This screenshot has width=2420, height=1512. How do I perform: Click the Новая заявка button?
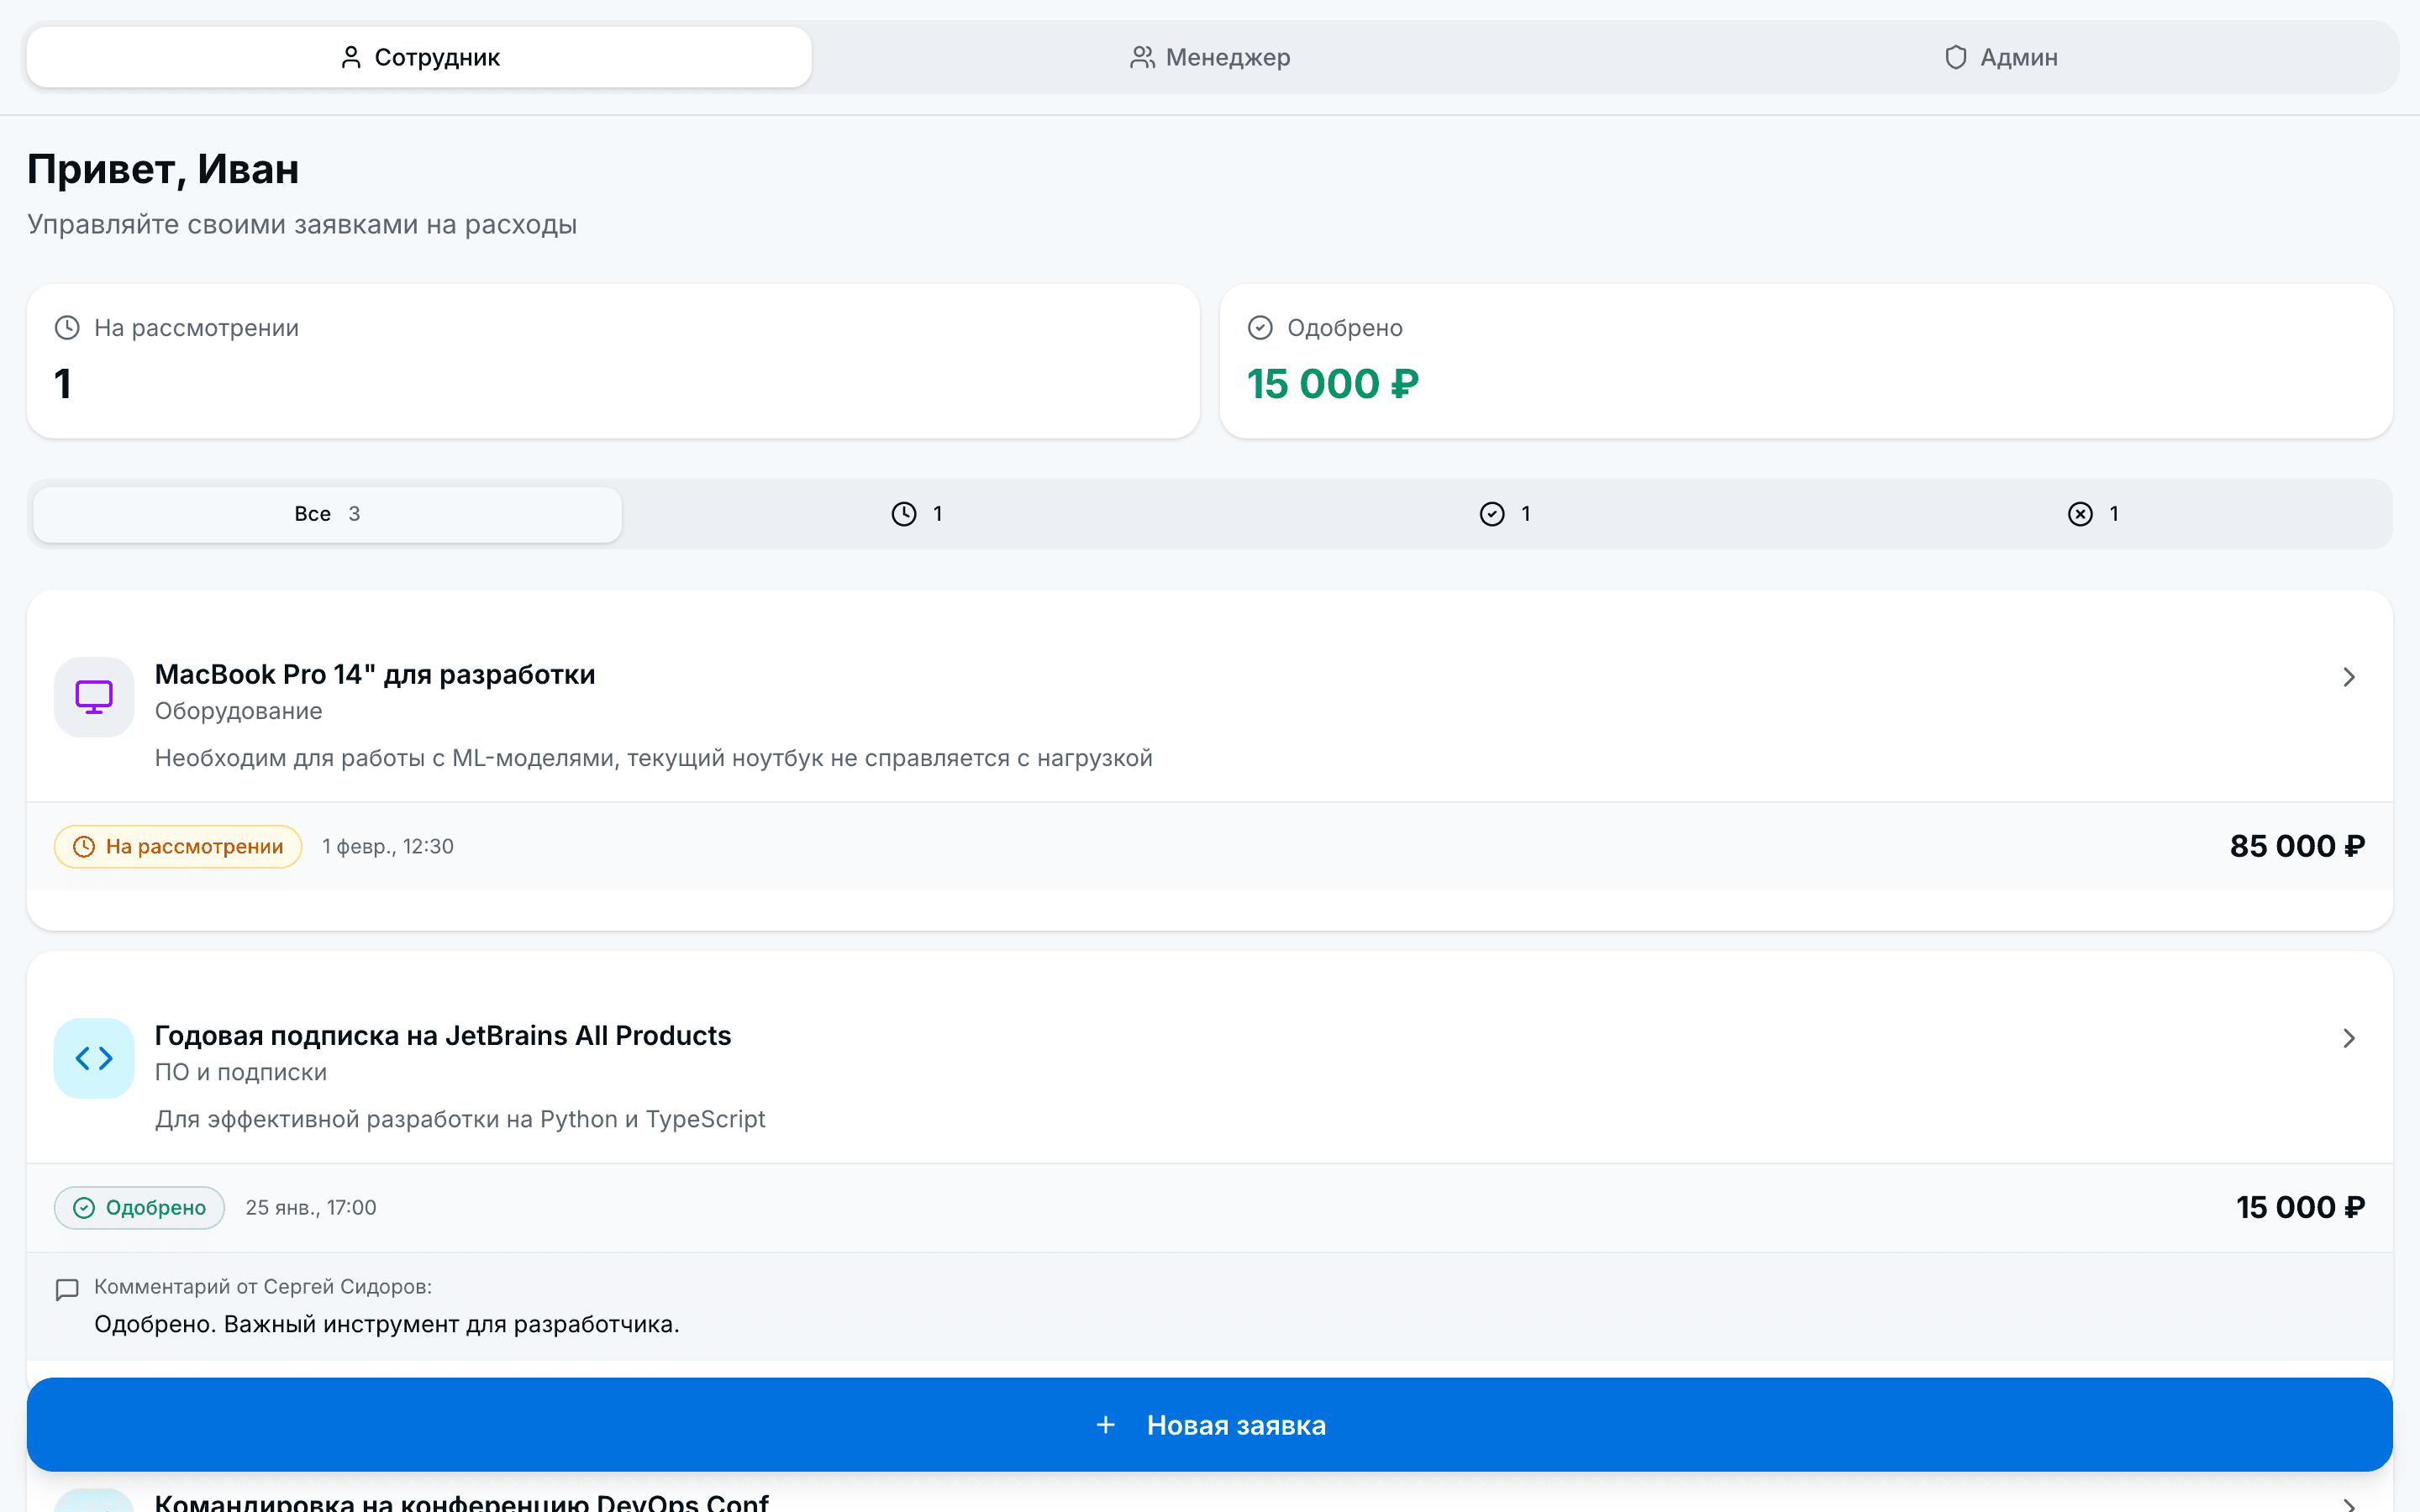tap(1210, 1424)
